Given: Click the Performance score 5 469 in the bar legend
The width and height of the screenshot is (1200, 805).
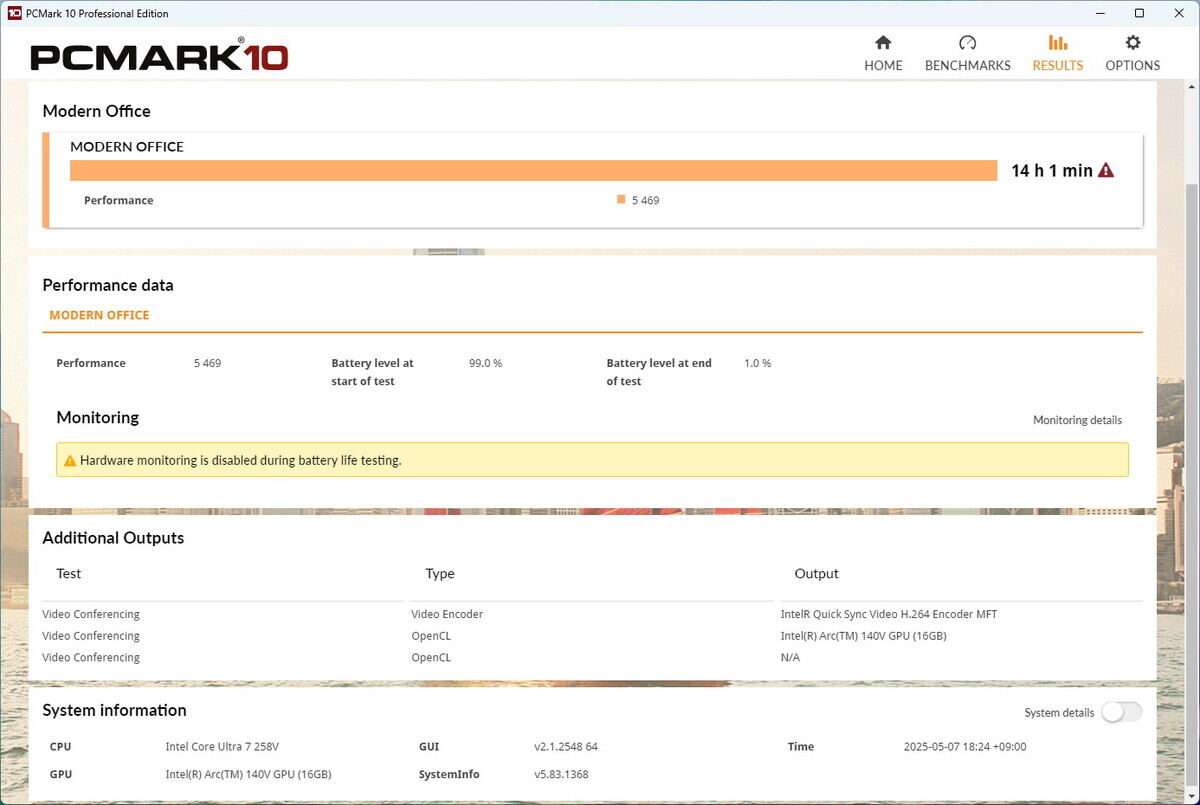Looking at the screenshot, I should coord(645,200).
